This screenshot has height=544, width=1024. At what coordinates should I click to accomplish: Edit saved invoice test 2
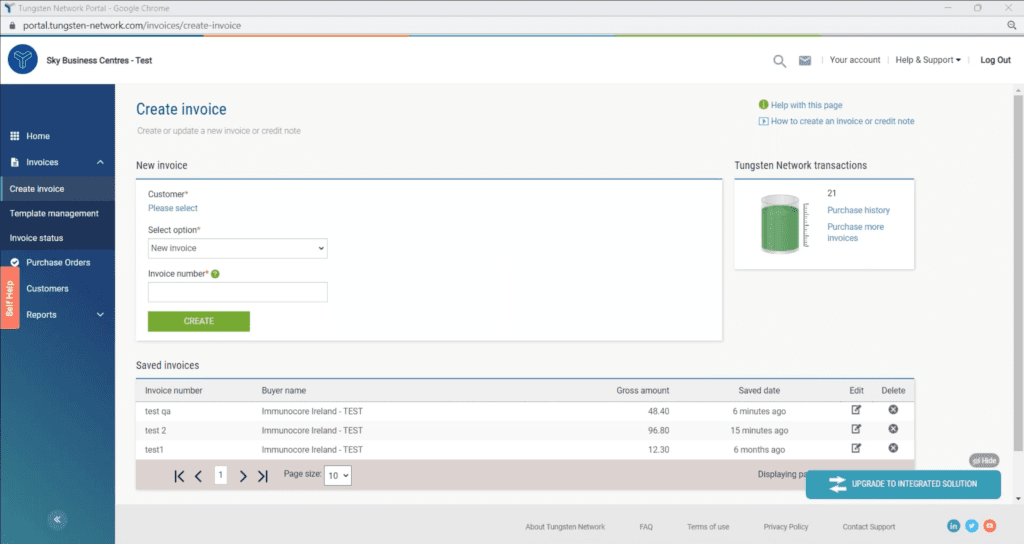tap(856, 429)
